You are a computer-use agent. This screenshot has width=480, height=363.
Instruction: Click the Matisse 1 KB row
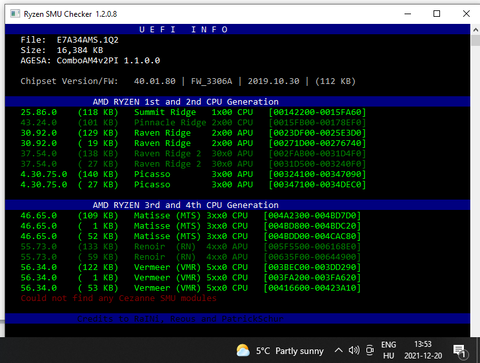pyautogui.click(x=191, y=226)
